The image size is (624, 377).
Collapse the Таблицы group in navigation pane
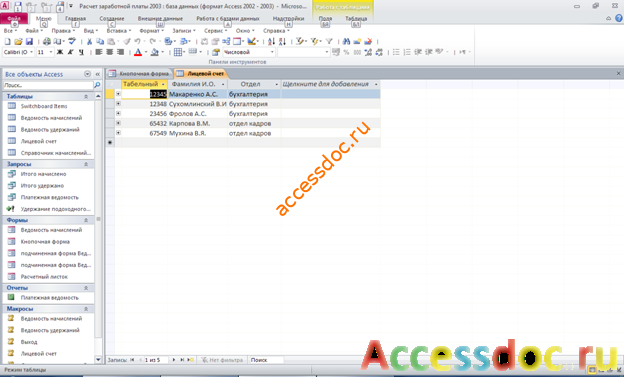click(86, 96)
